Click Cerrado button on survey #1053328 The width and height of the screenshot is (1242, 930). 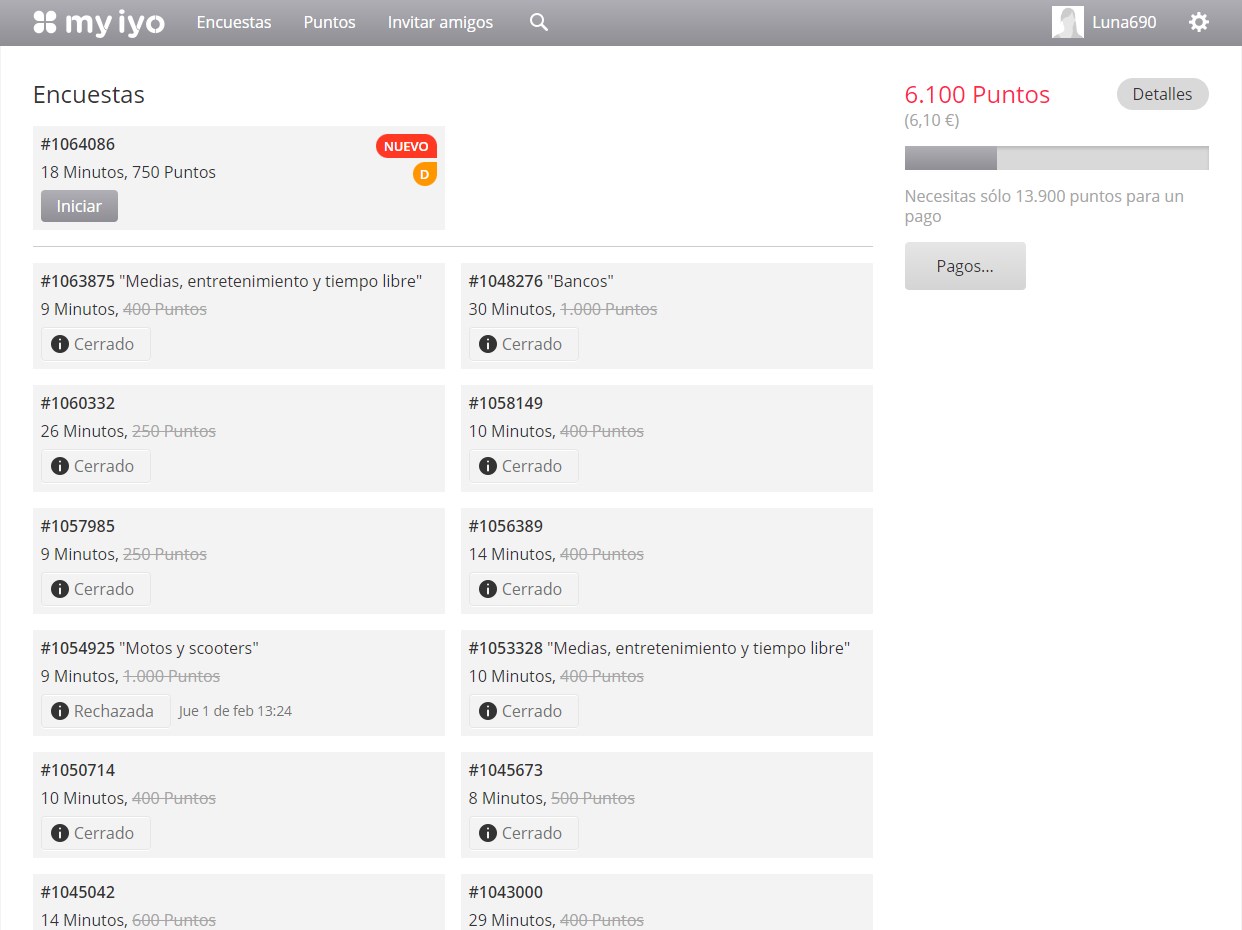click(x=524, y=711)
